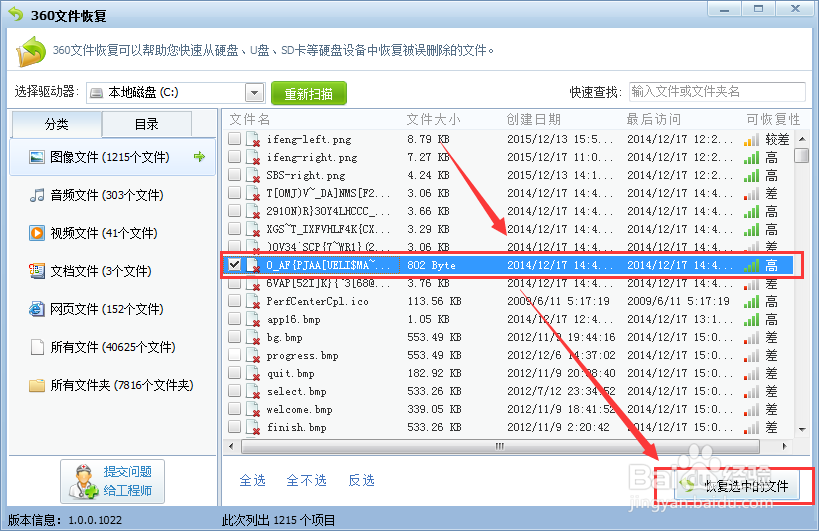Sort by the 最后访问 column header

point(653,120)
